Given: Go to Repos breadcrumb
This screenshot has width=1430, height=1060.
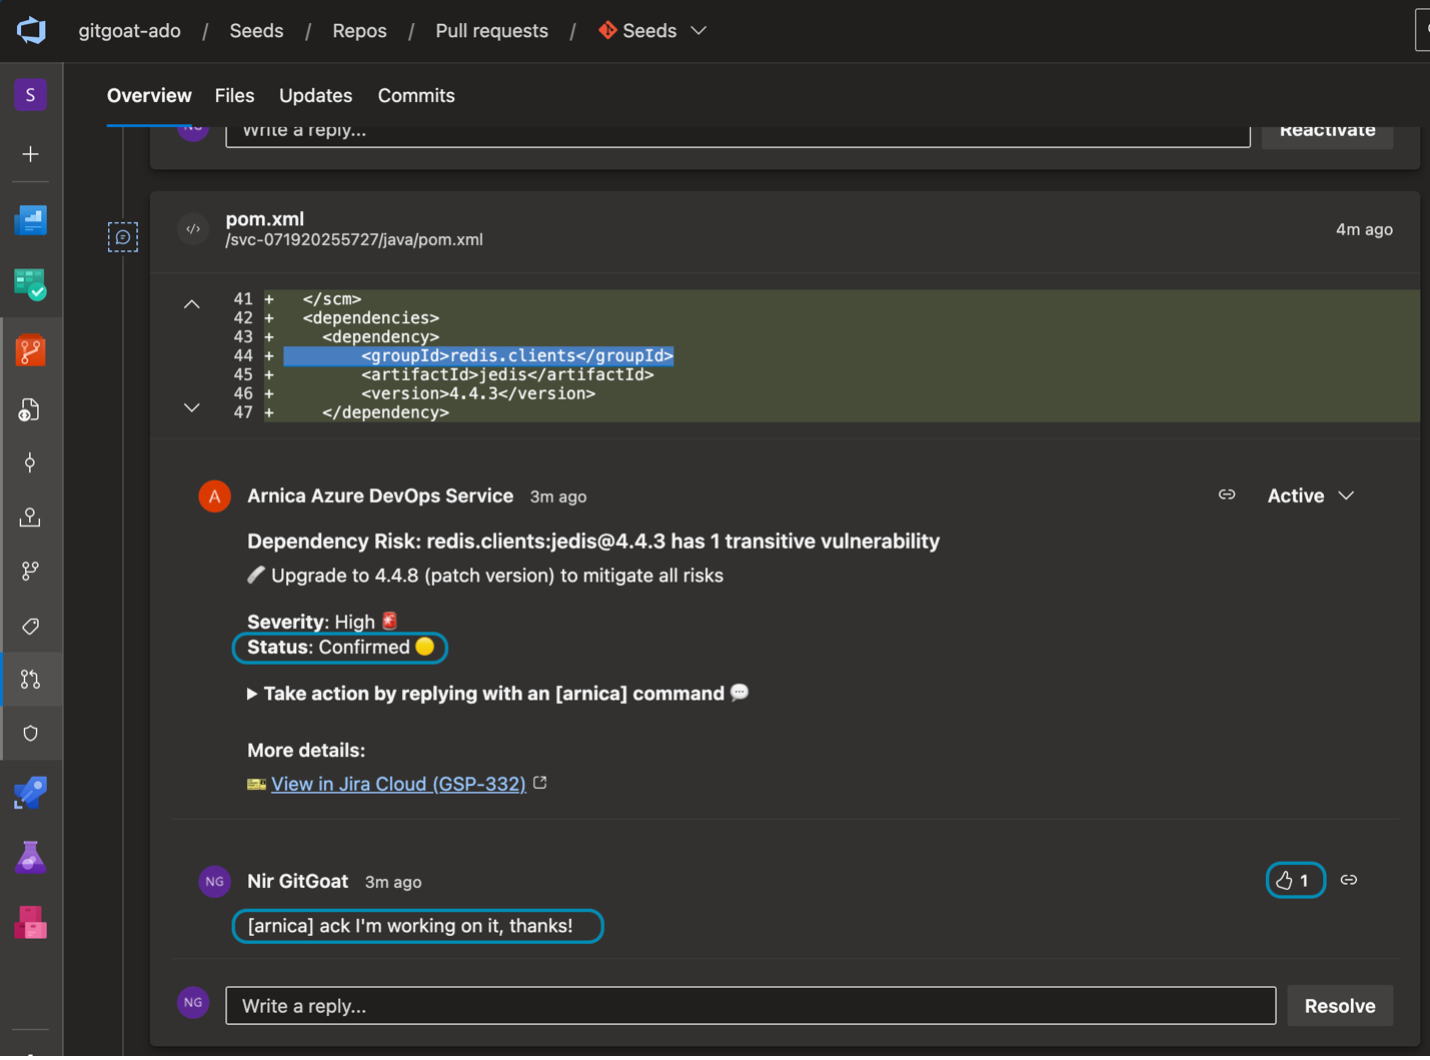Looking at the screenshot, I should (360, 31).
